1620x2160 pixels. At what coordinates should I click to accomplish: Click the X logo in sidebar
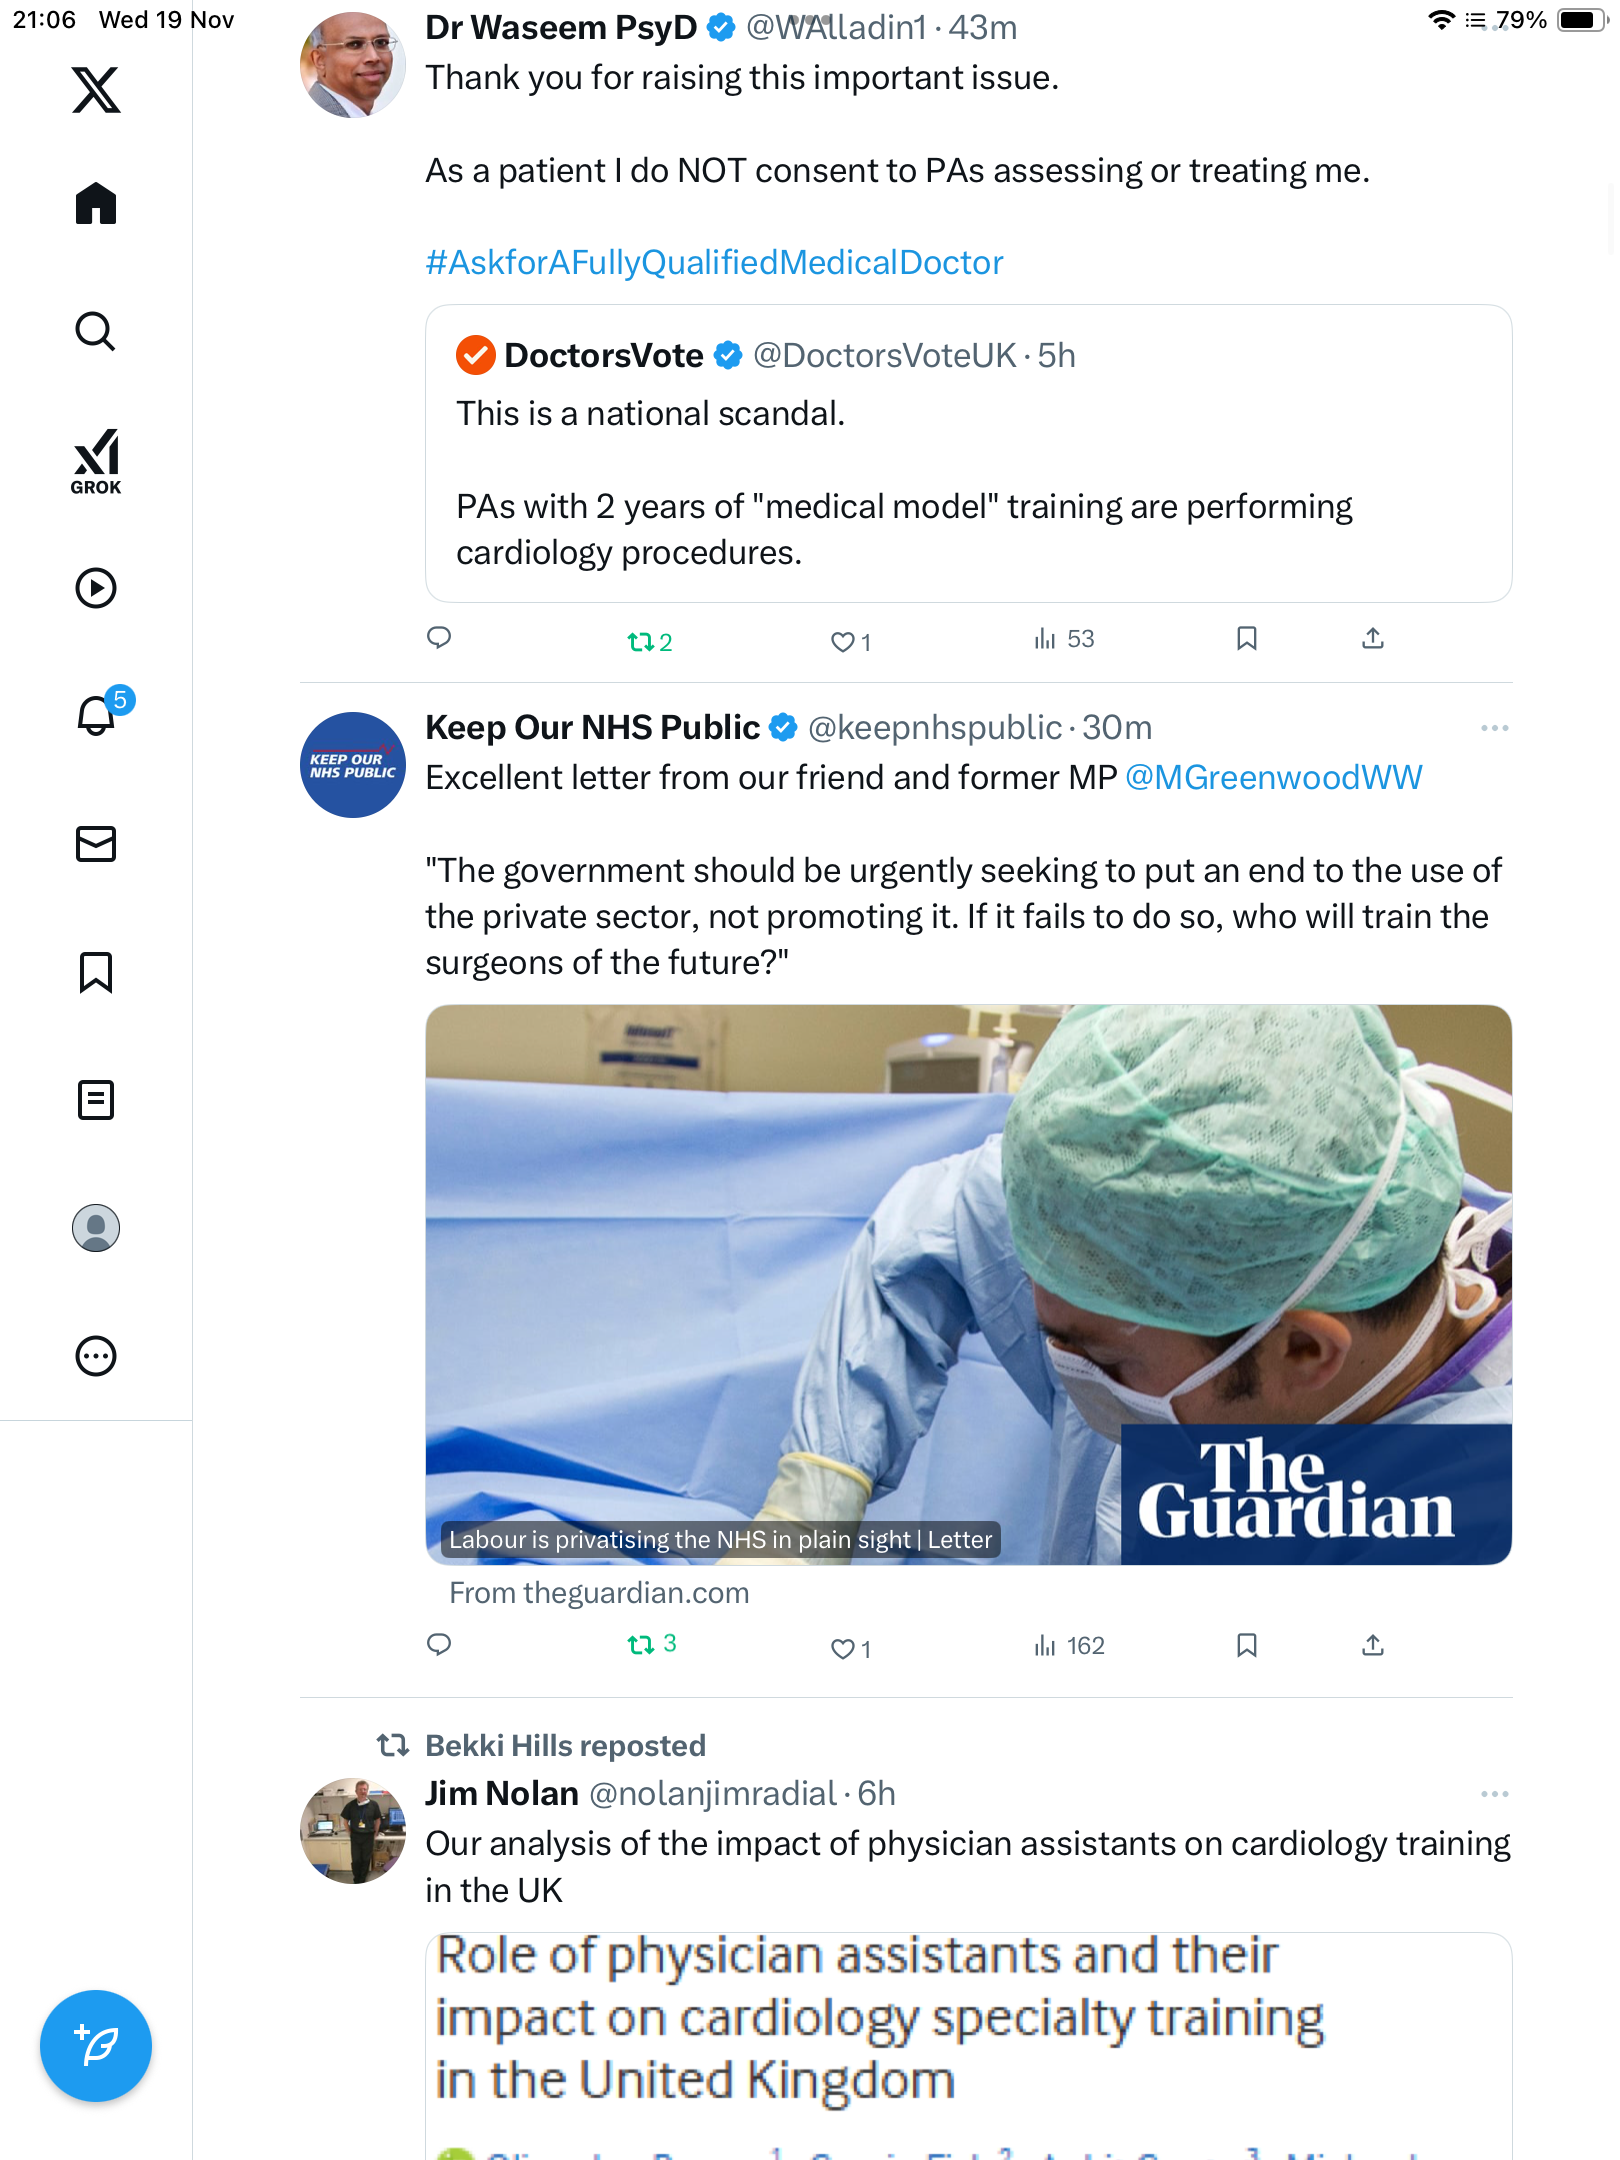click(x=96, y=90)
